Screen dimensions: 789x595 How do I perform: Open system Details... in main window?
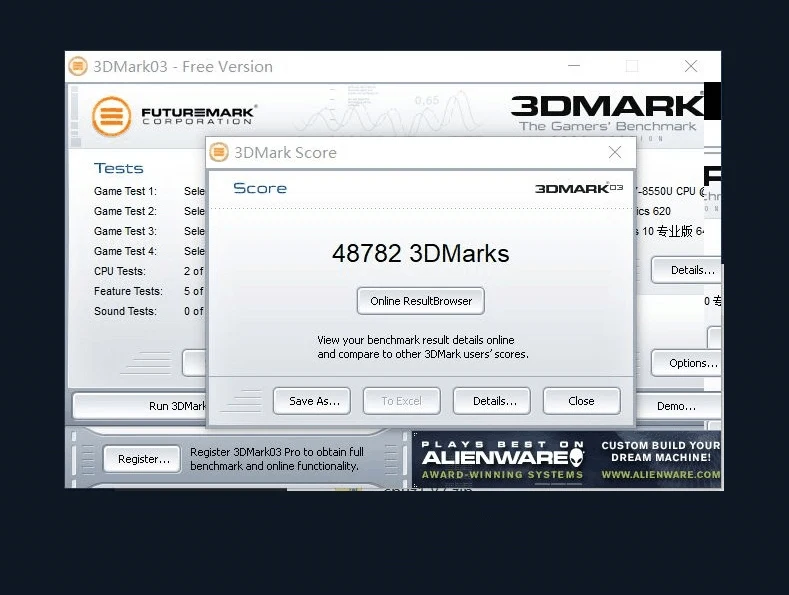[x=688, y=270]
